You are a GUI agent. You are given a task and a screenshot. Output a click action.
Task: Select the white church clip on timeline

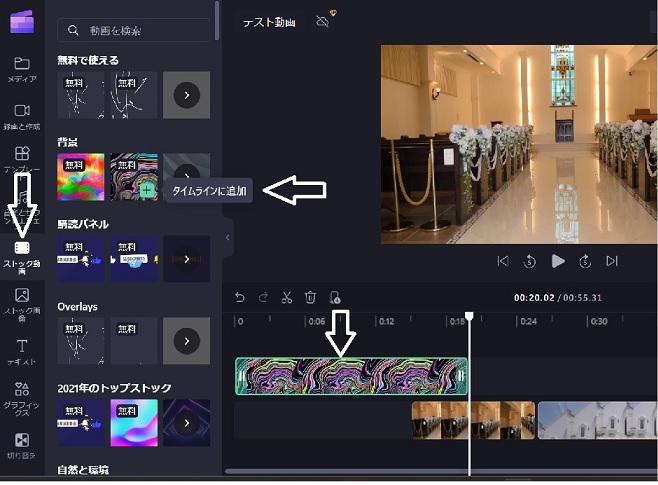point(598,420)
